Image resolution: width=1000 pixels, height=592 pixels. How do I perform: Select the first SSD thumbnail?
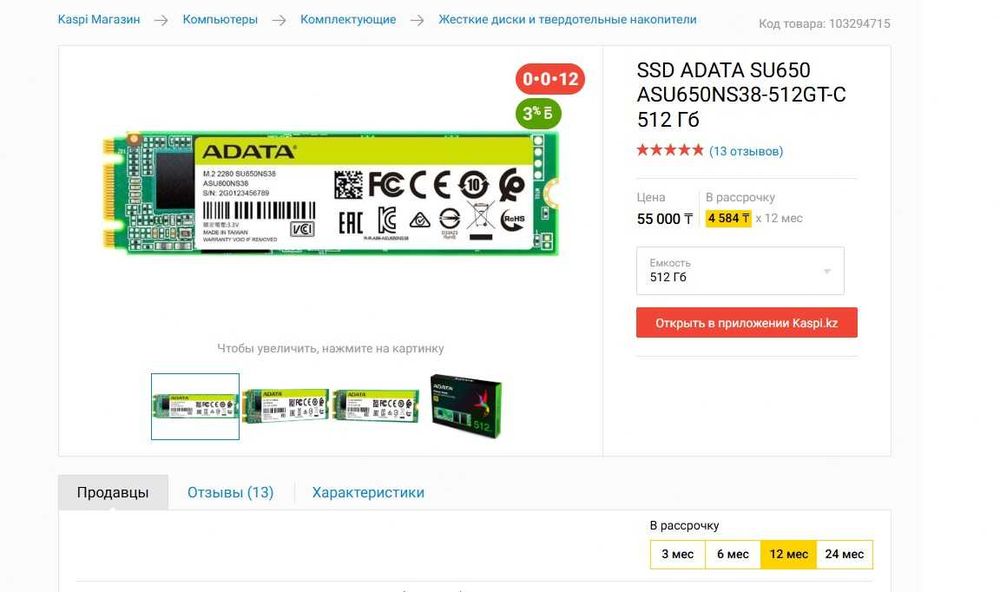pyautogui.click(x=195, y=406)
